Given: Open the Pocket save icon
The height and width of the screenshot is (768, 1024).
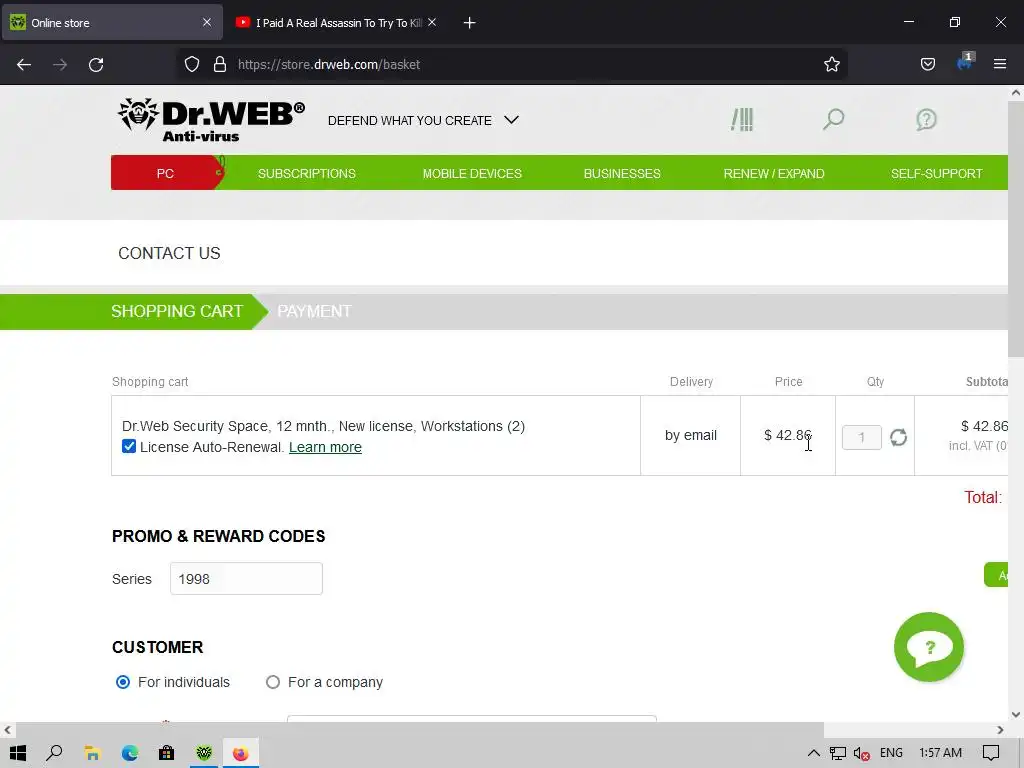Looking at the screenshot, I should [x=927, y=64].
